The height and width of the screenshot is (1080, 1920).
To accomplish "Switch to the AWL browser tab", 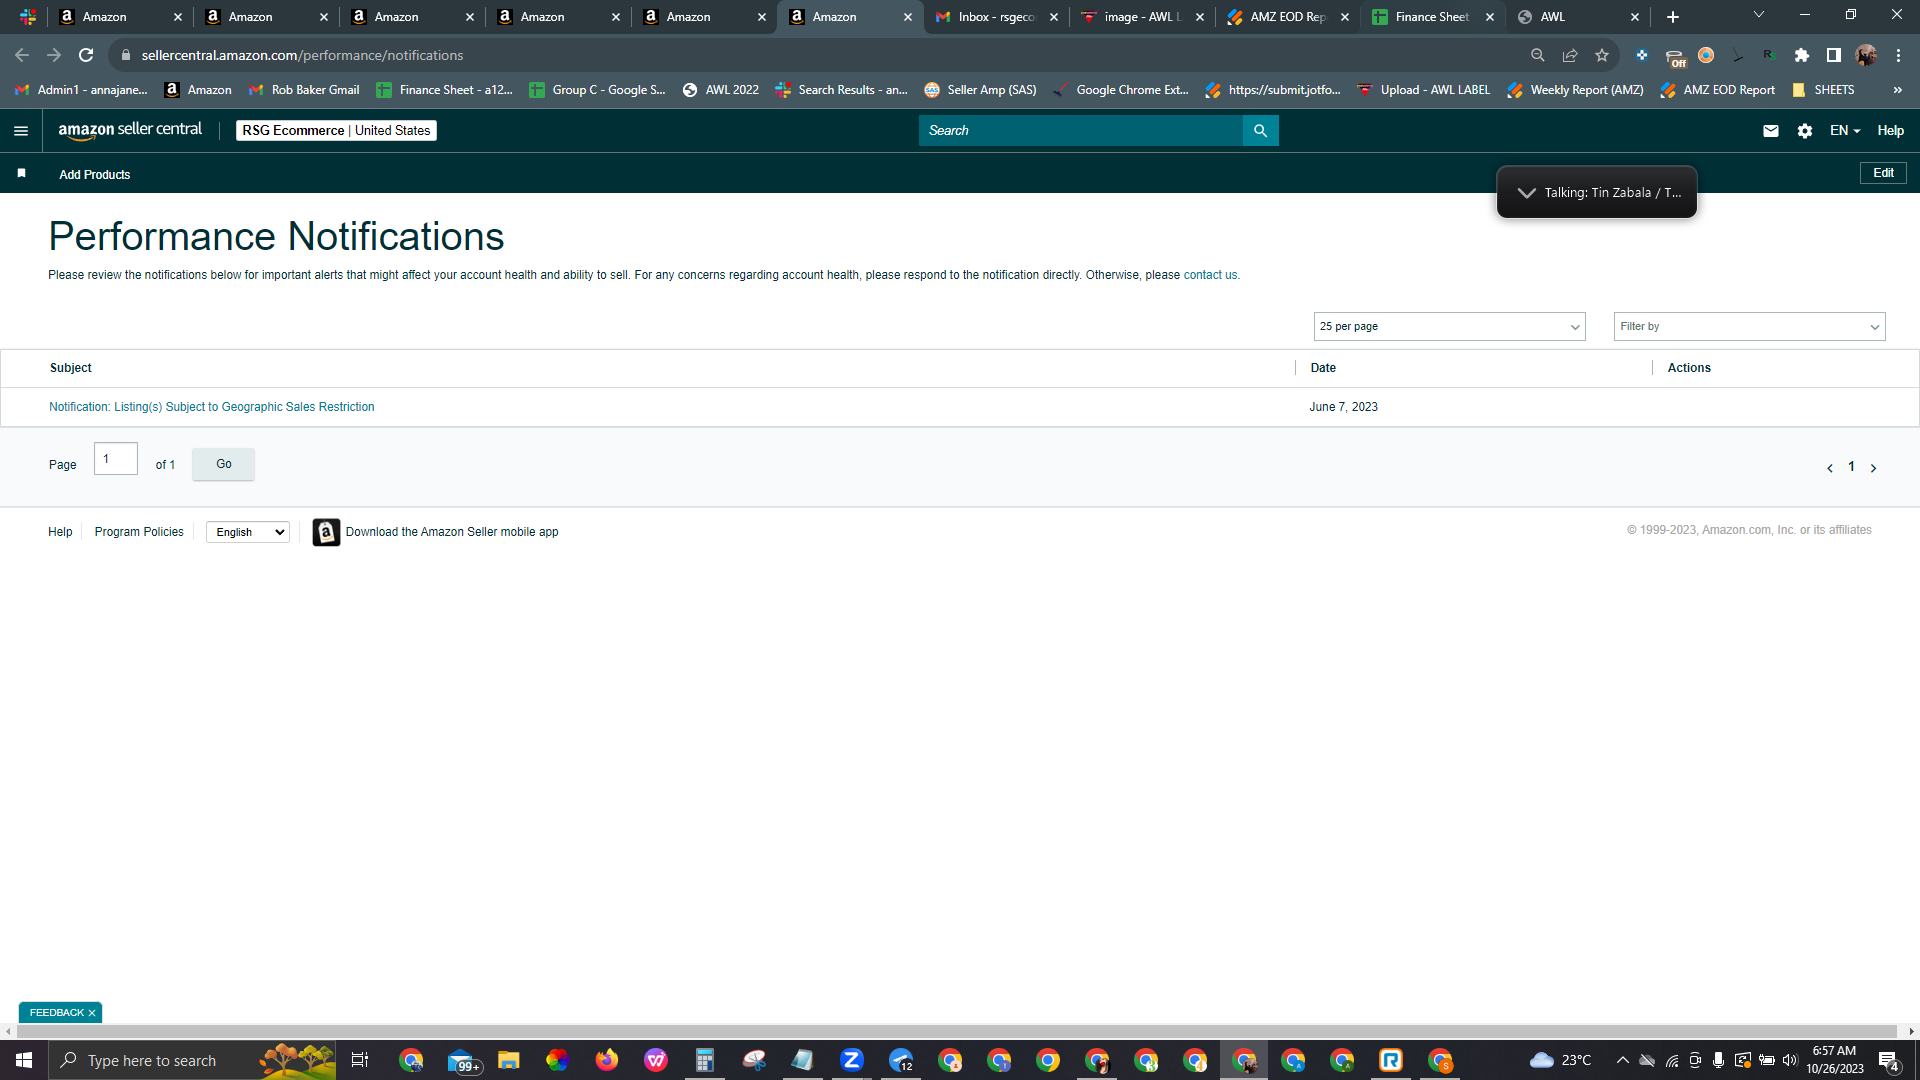I will (1578, 17).
